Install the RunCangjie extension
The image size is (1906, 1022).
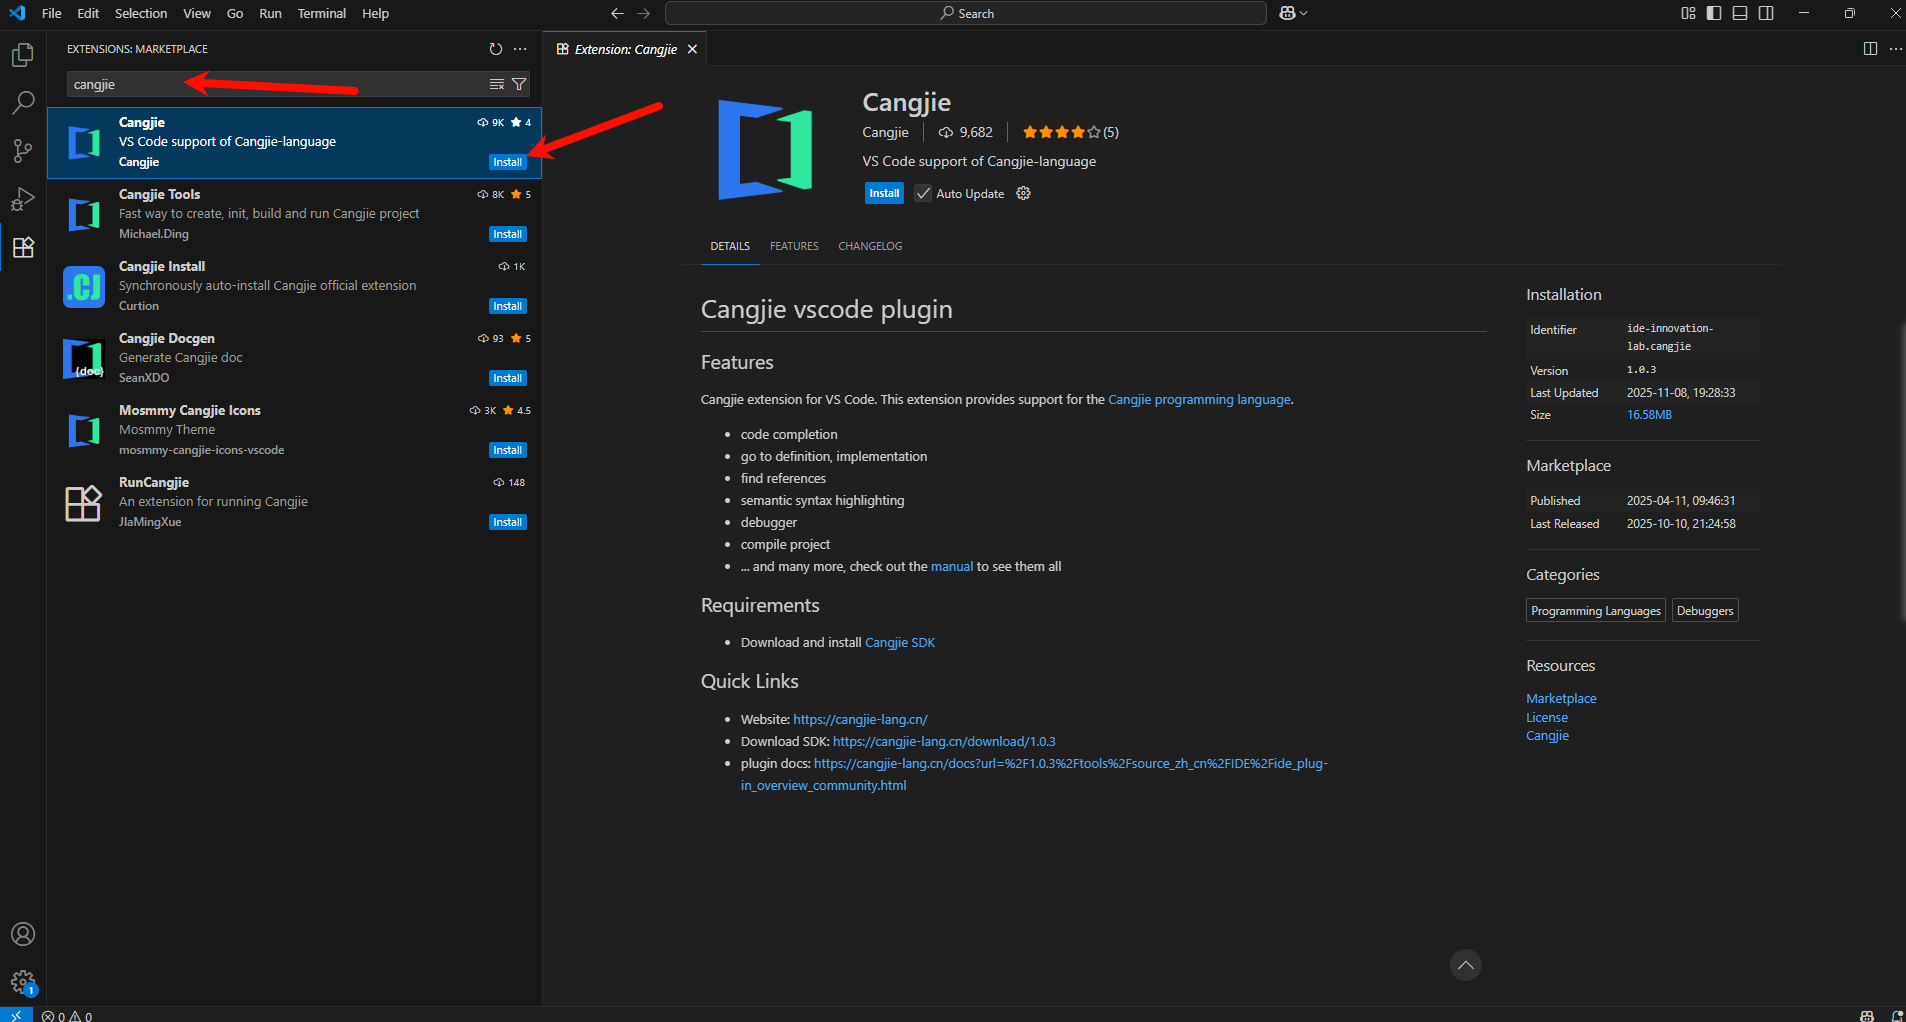508,522
